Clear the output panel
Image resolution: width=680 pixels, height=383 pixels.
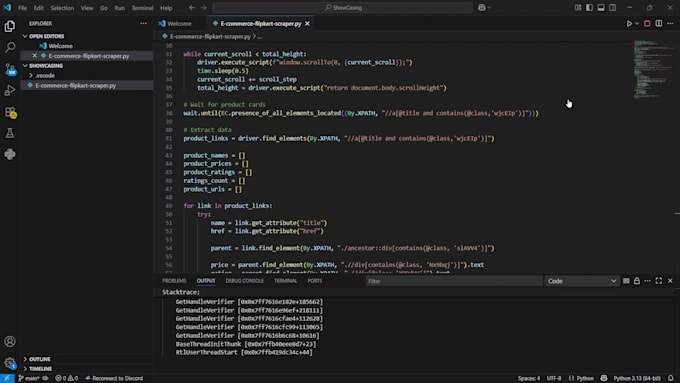tap(626, 281)
